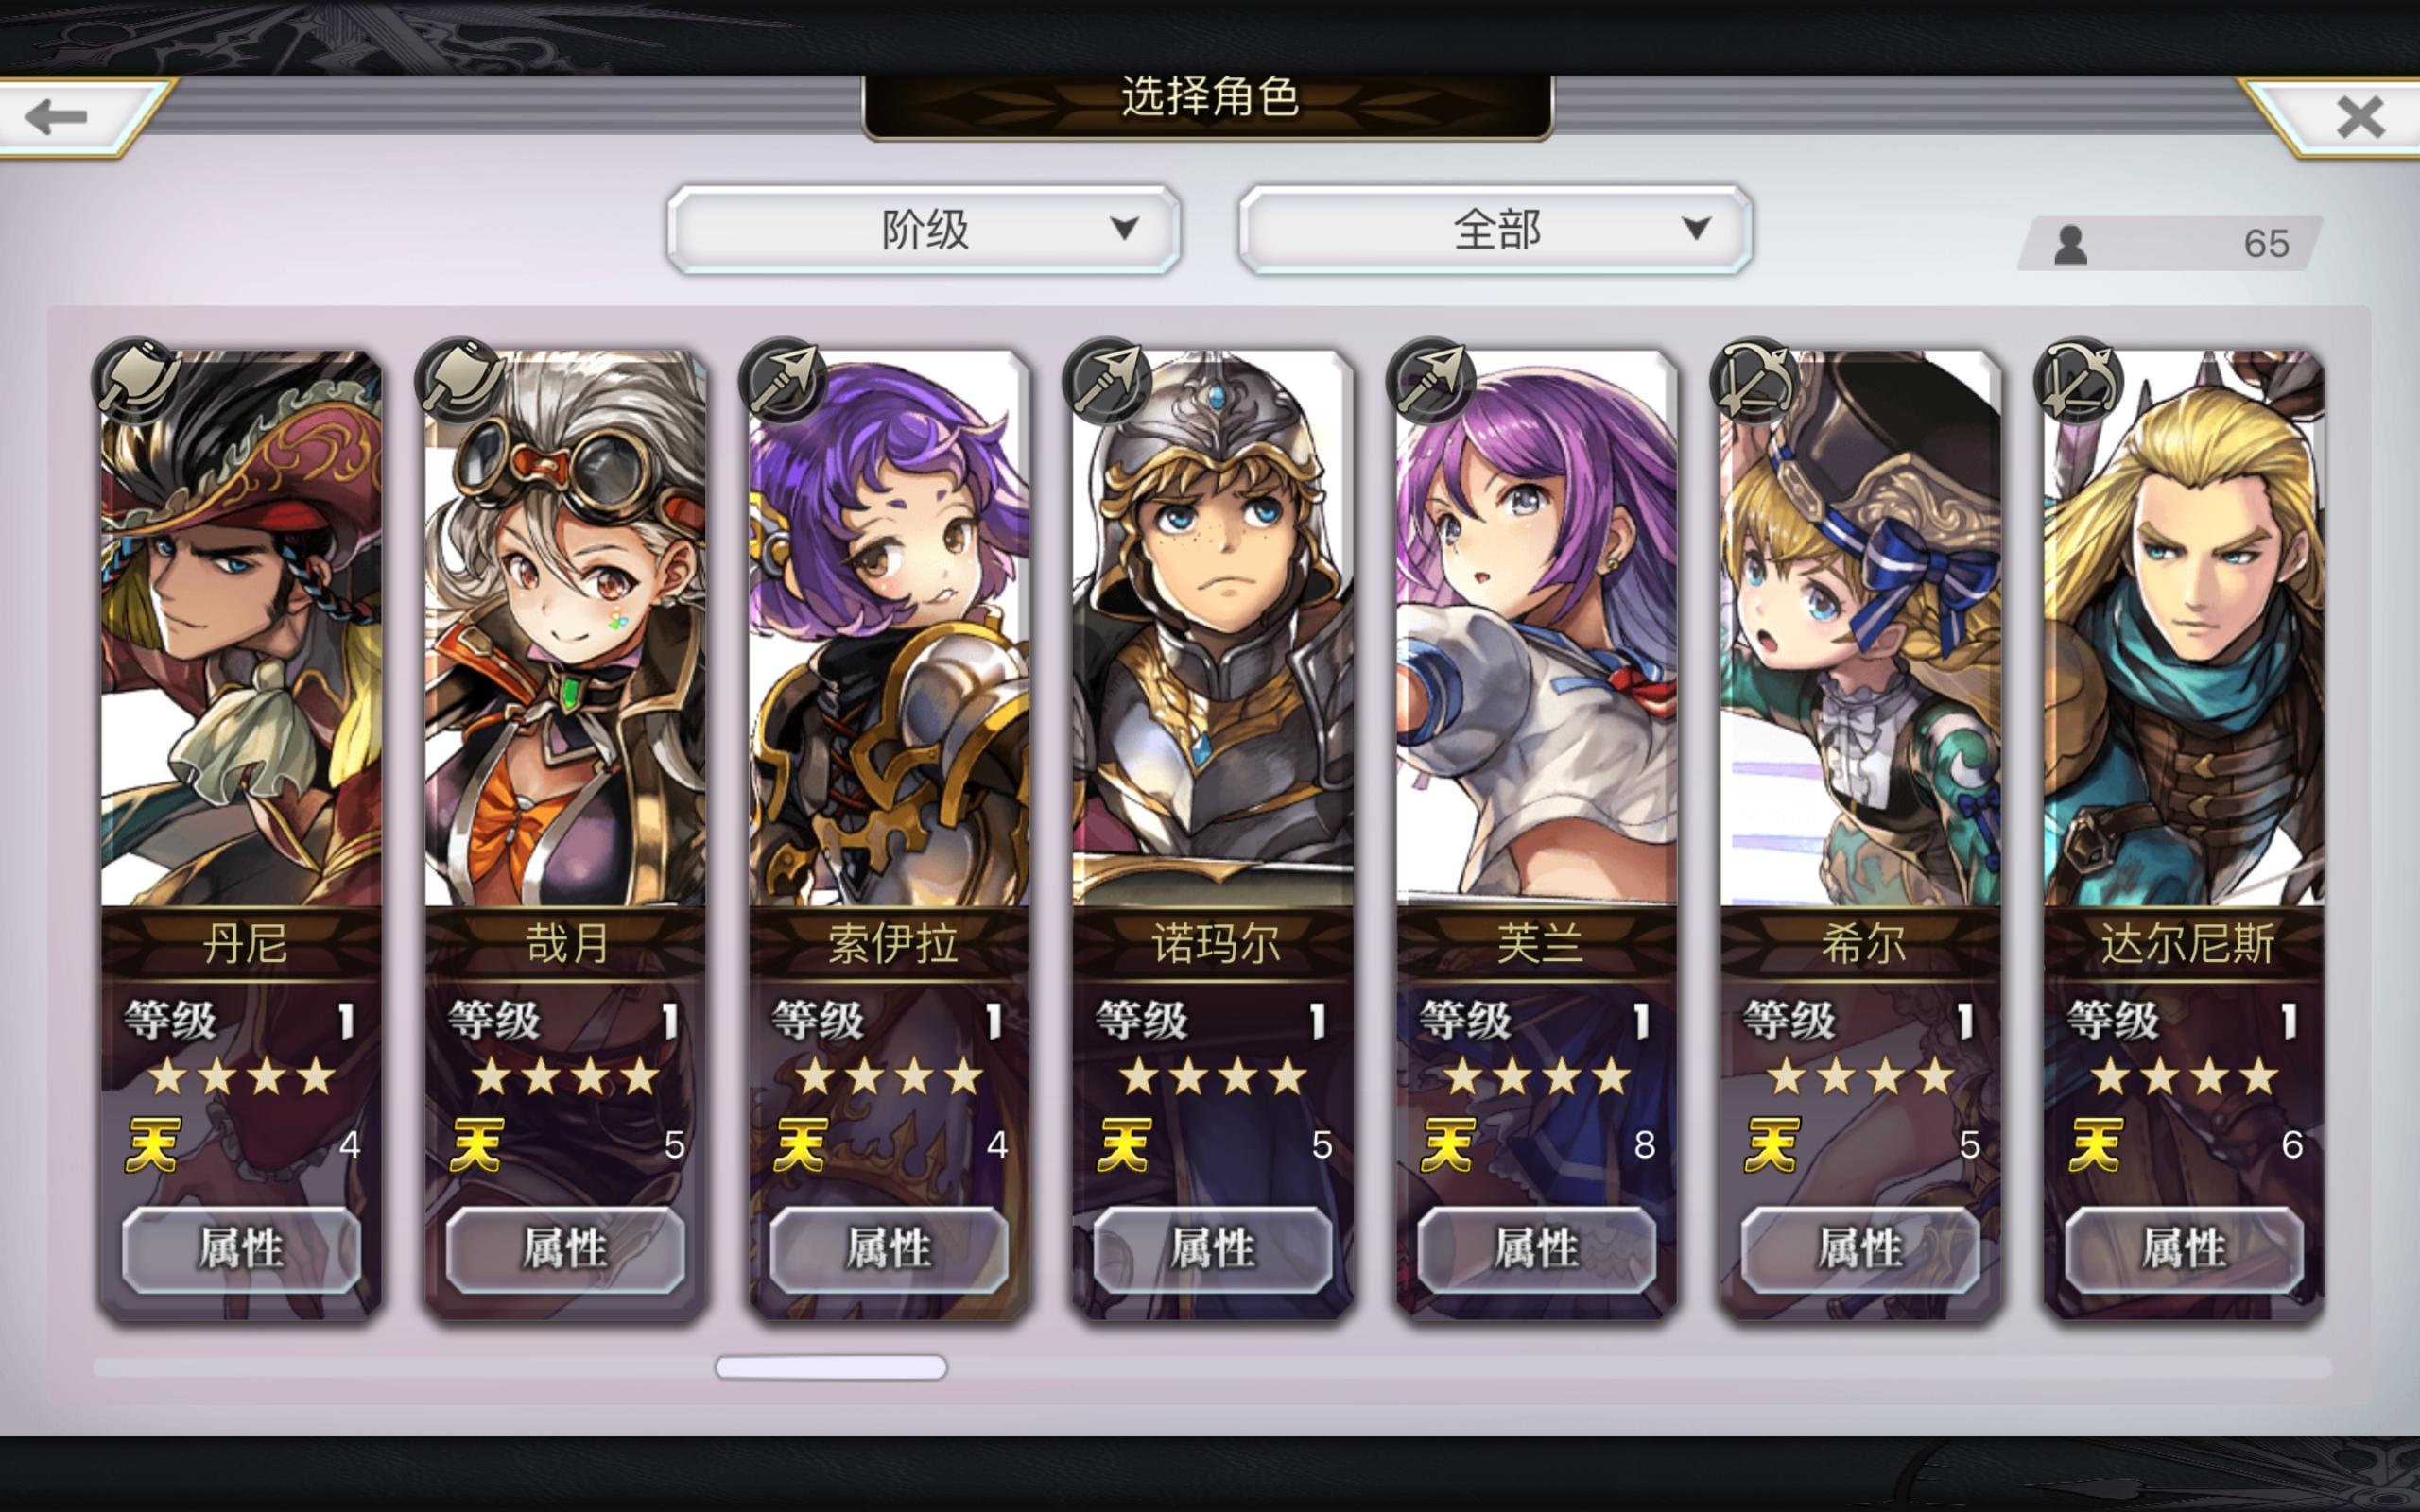The height and width of the screenshot is (1512, 2420).
Task: Click the spear class icon on 诺玛尔's card
Action: [1107, 380]
